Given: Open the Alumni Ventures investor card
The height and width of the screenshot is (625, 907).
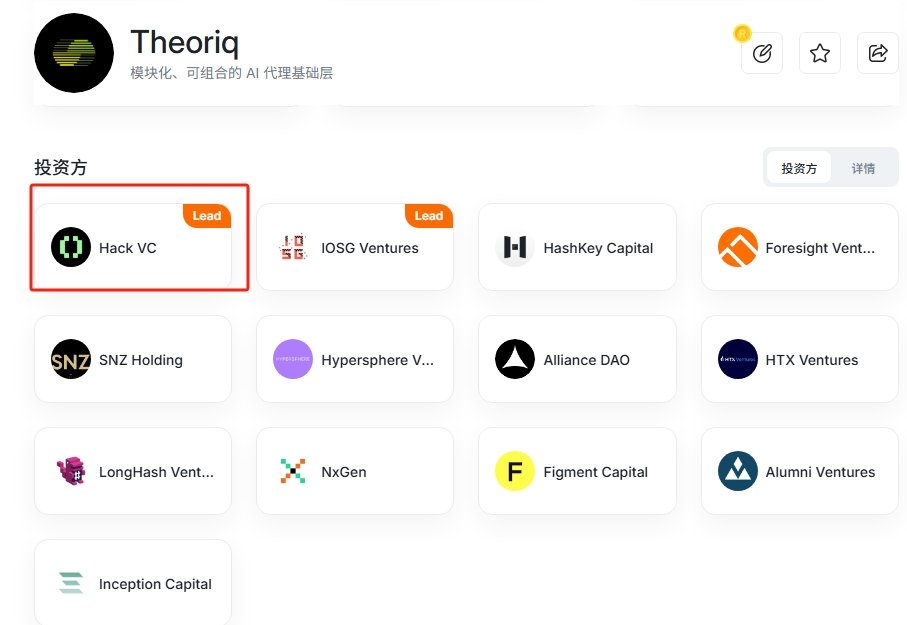Looking at the screenshot, I should point(799,471).
